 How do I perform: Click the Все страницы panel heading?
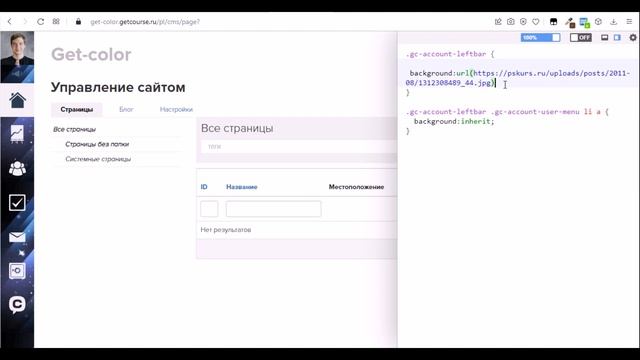pos(237,128)
